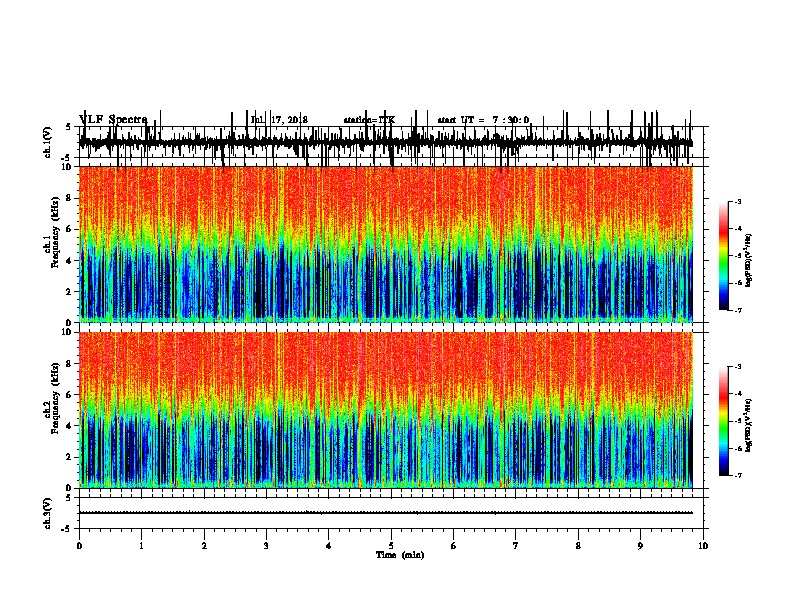Click the ch.2 spectrogram color scale bar
The image size is (792, 612).
724,421
